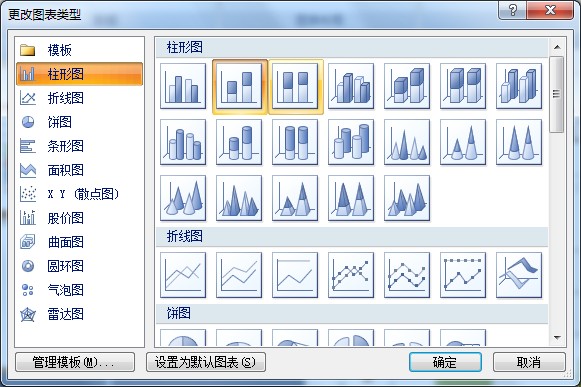Pick the 3-D 100% stacked column chart
Viewport: 581px width, 387px height.
[x=463, y=86]
